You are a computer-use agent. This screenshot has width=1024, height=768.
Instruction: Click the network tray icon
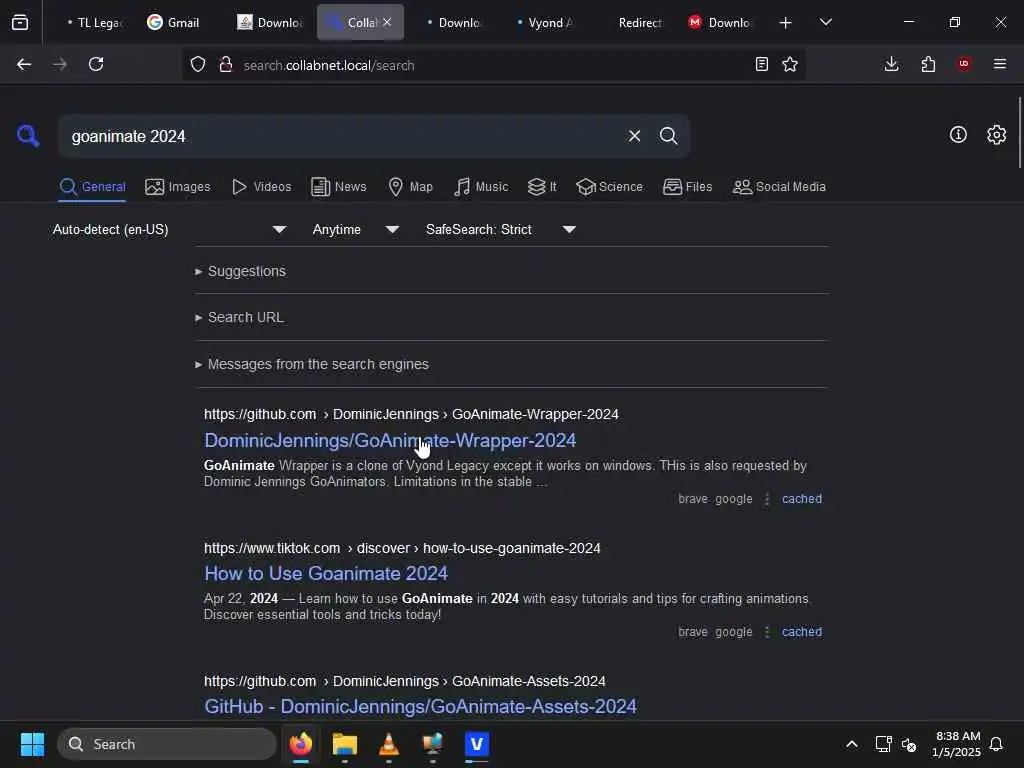883,744
